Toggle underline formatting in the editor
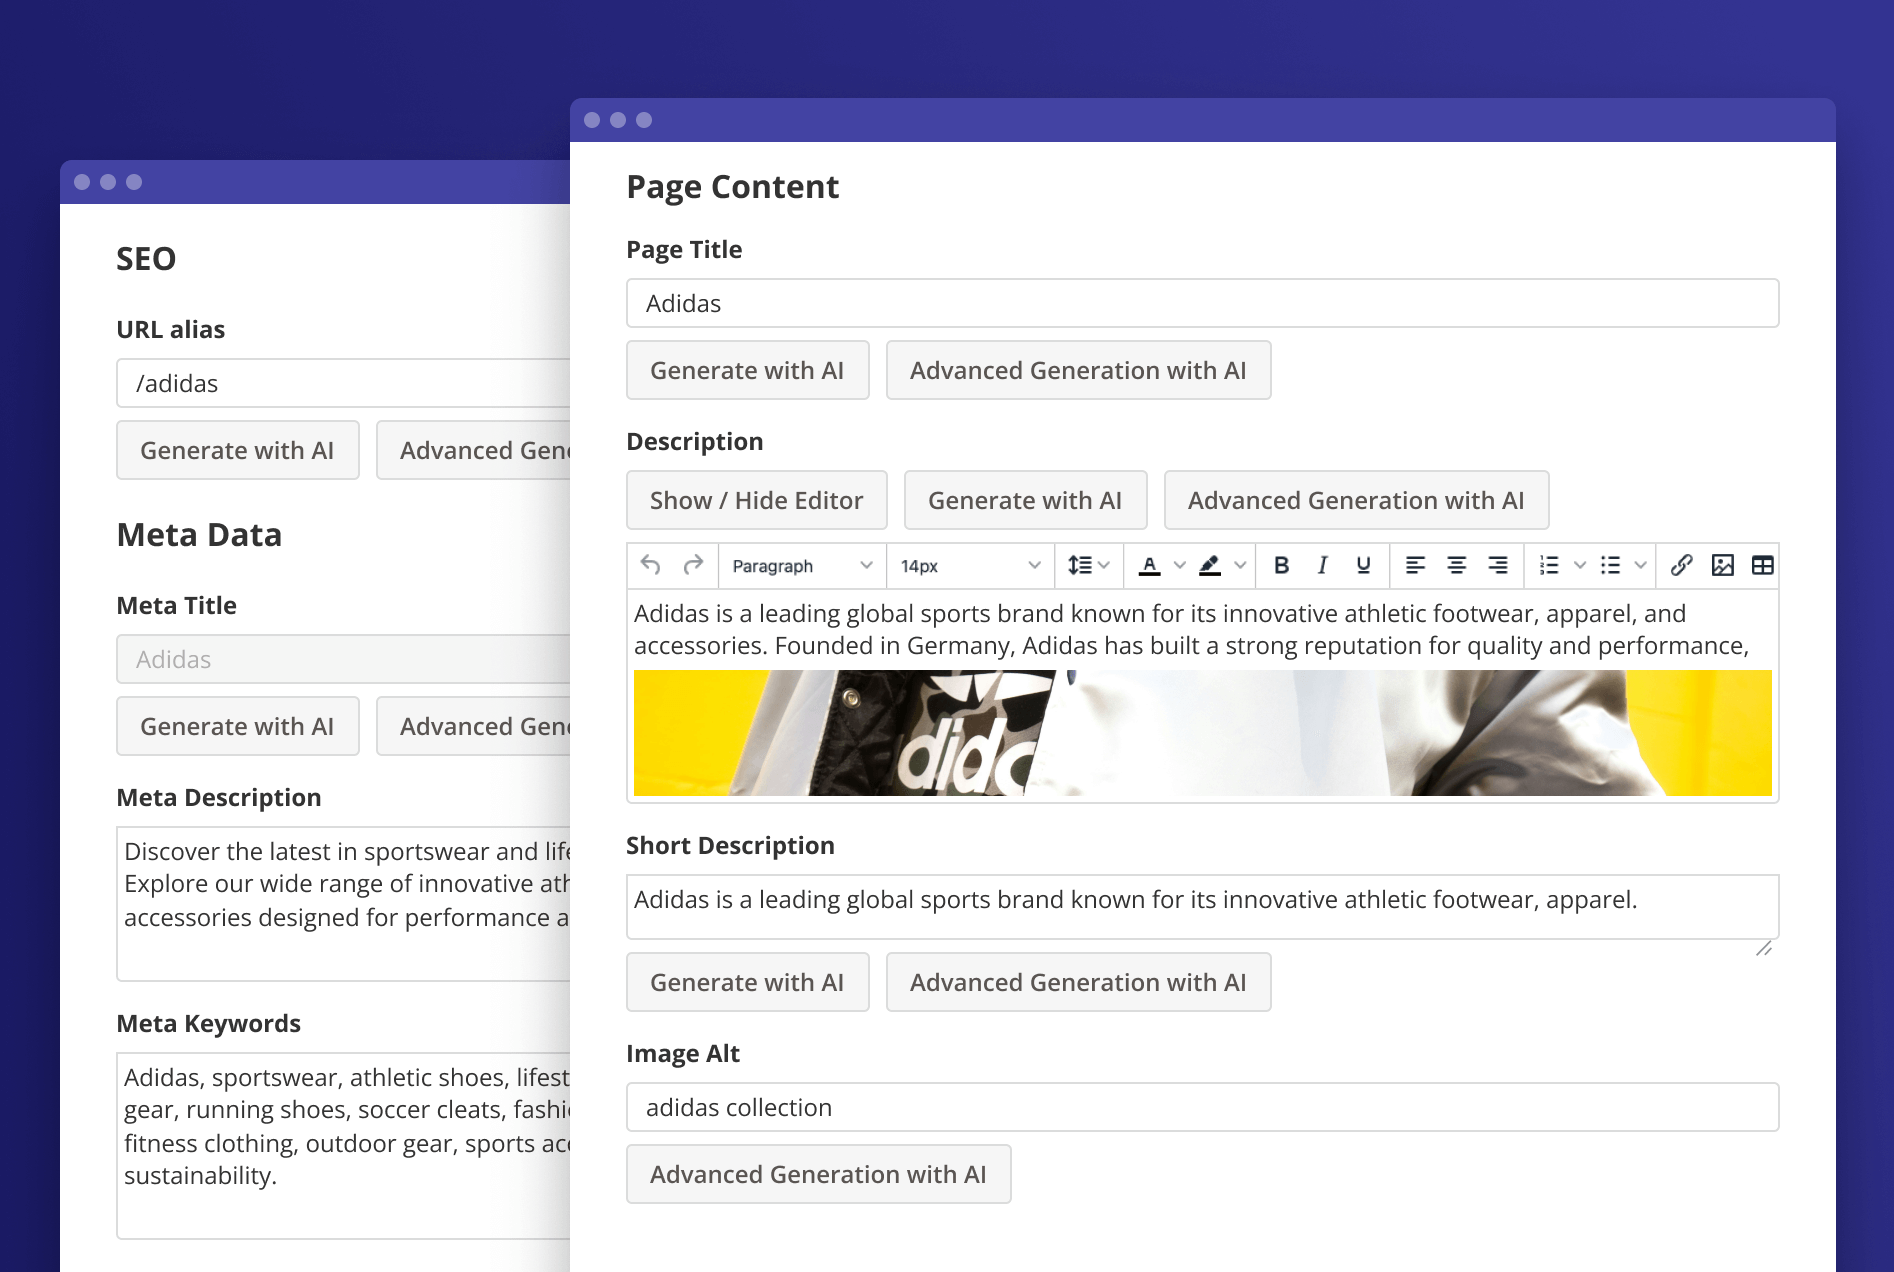This screenshot has width=1894, height=1272. click(x=1363, y=566)
